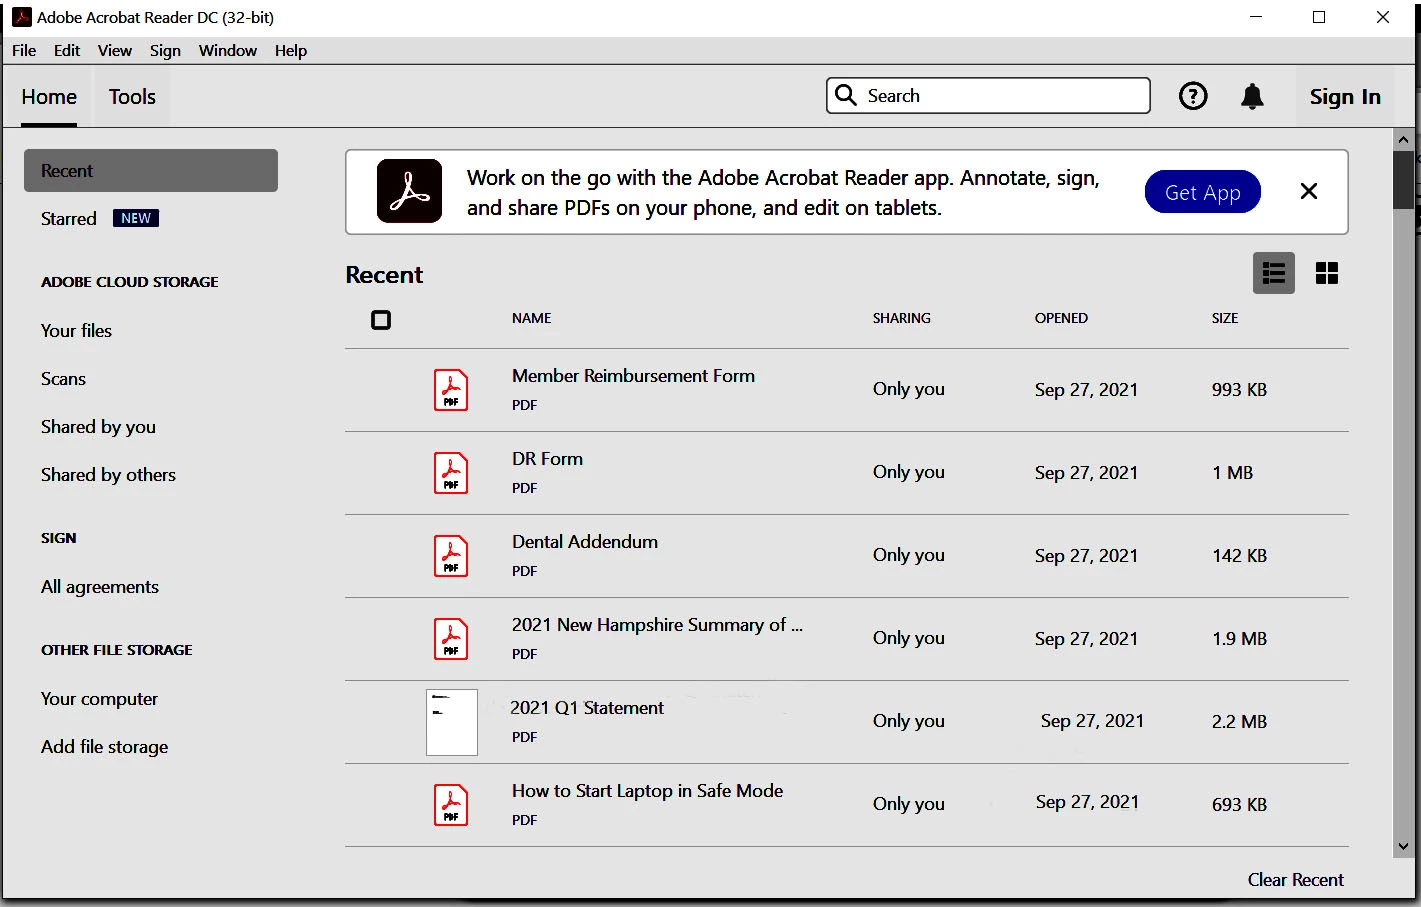Switch to the Tools tab

132,97
